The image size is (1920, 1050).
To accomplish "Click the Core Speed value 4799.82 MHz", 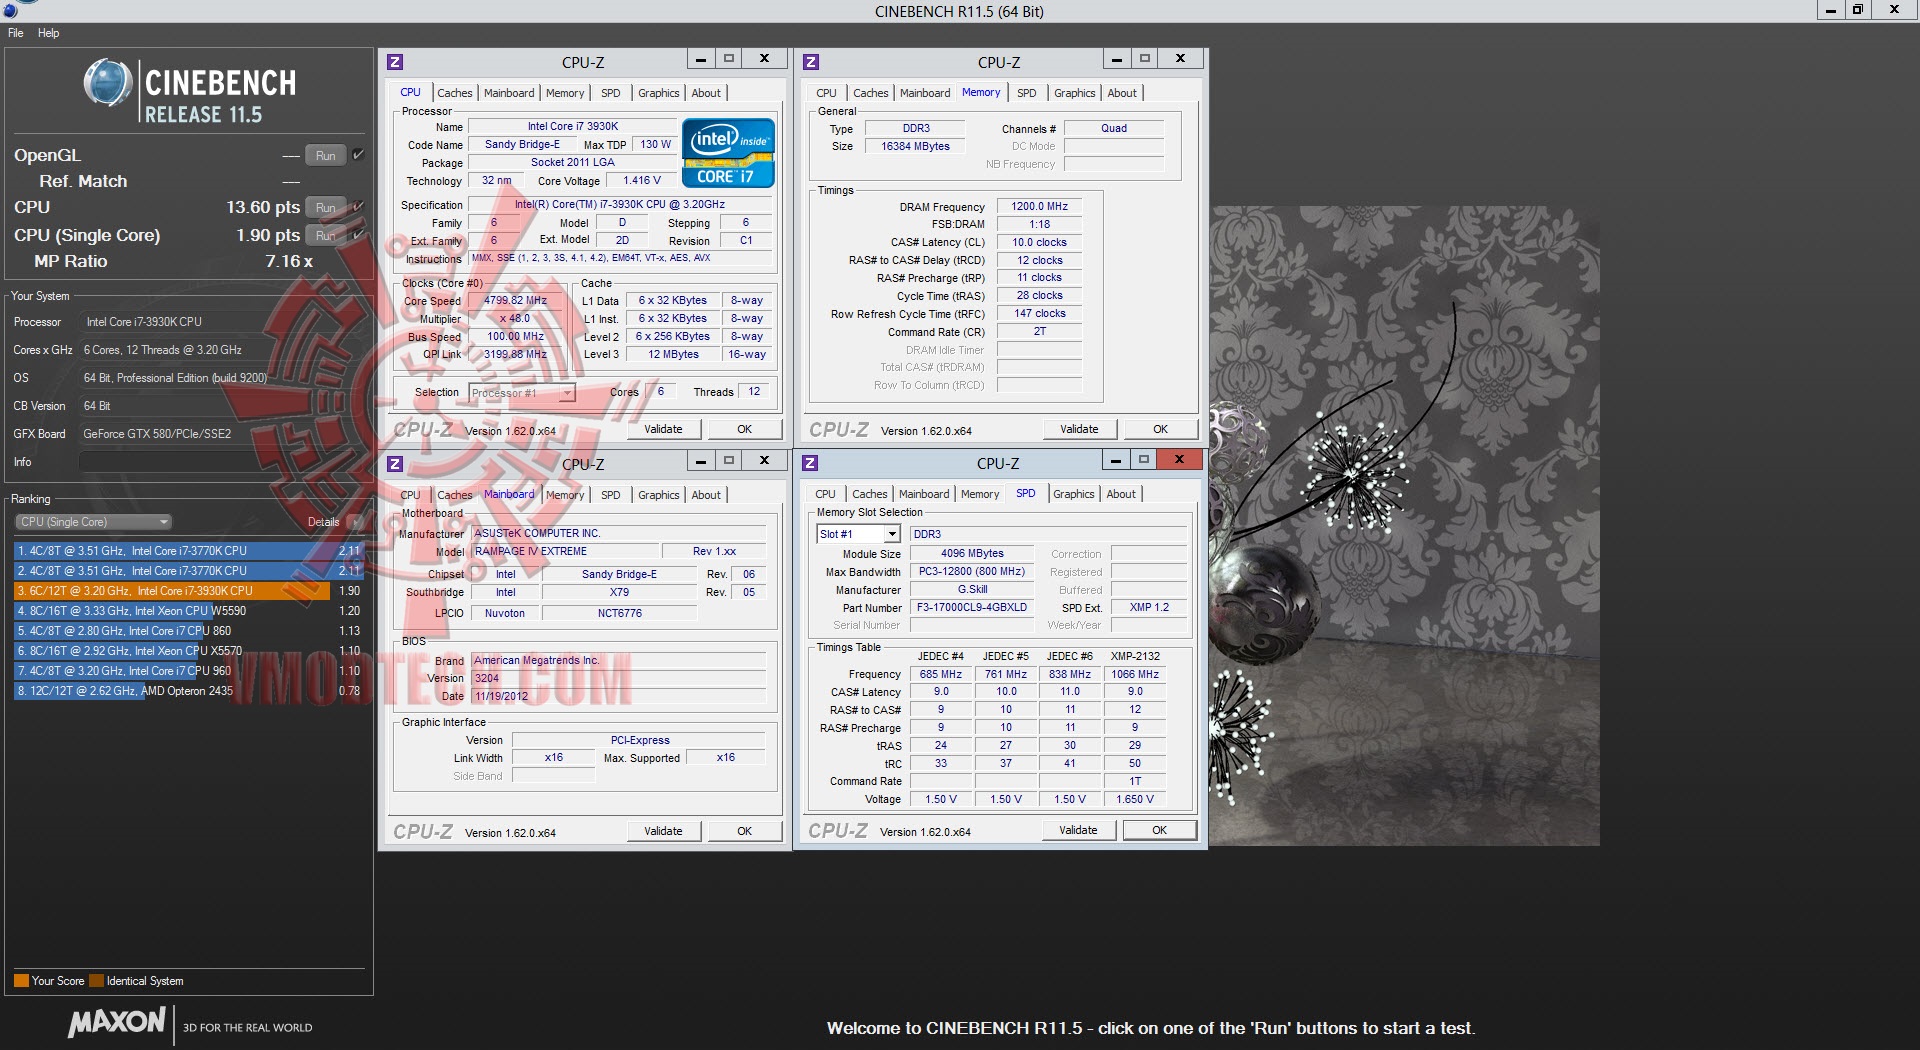I will [515, 300].
